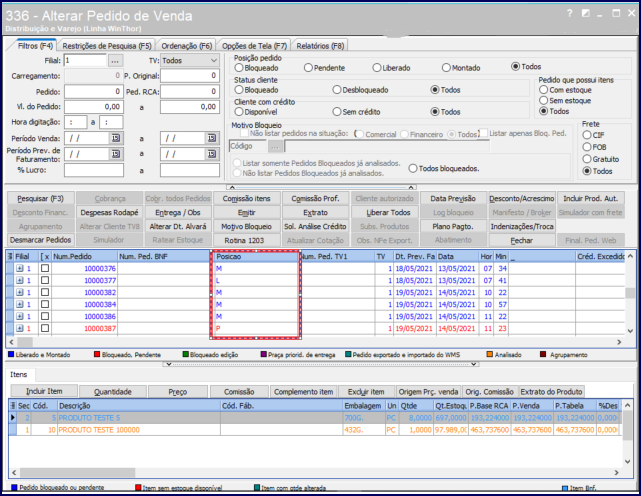Expand order row 10000376
This screenshot has height=496, width=641.
(x=20, y=269)
